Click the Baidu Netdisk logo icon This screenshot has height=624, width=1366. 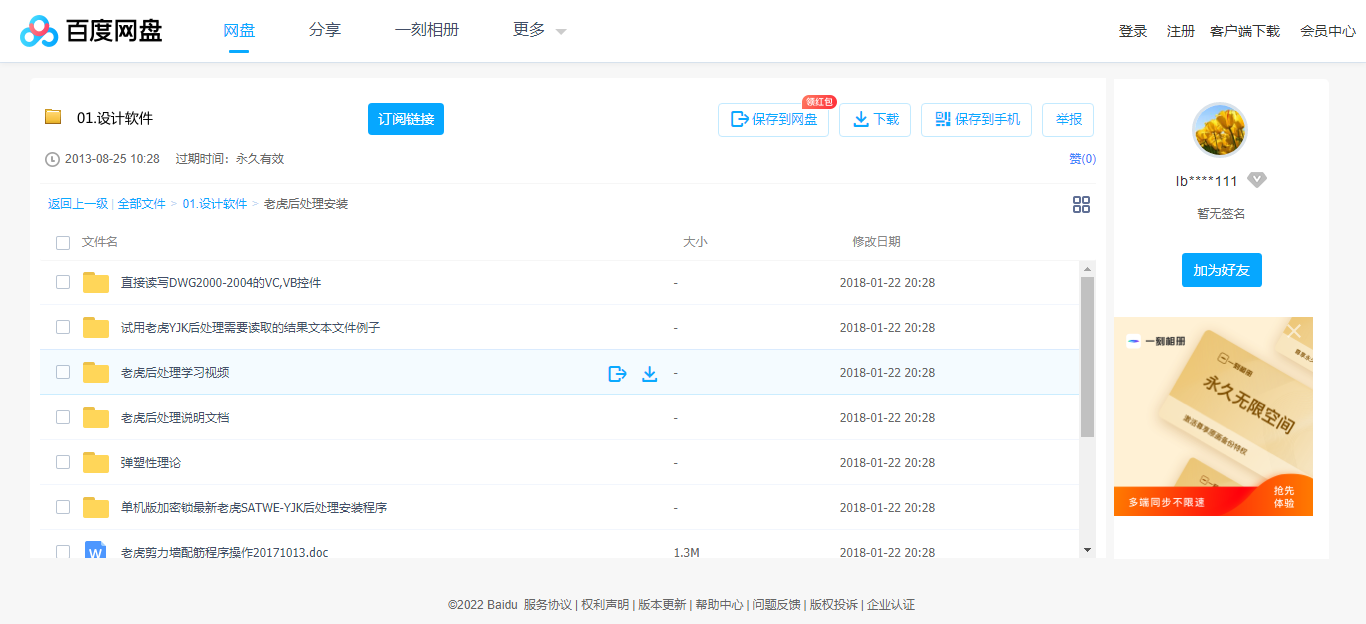point(38,29)
